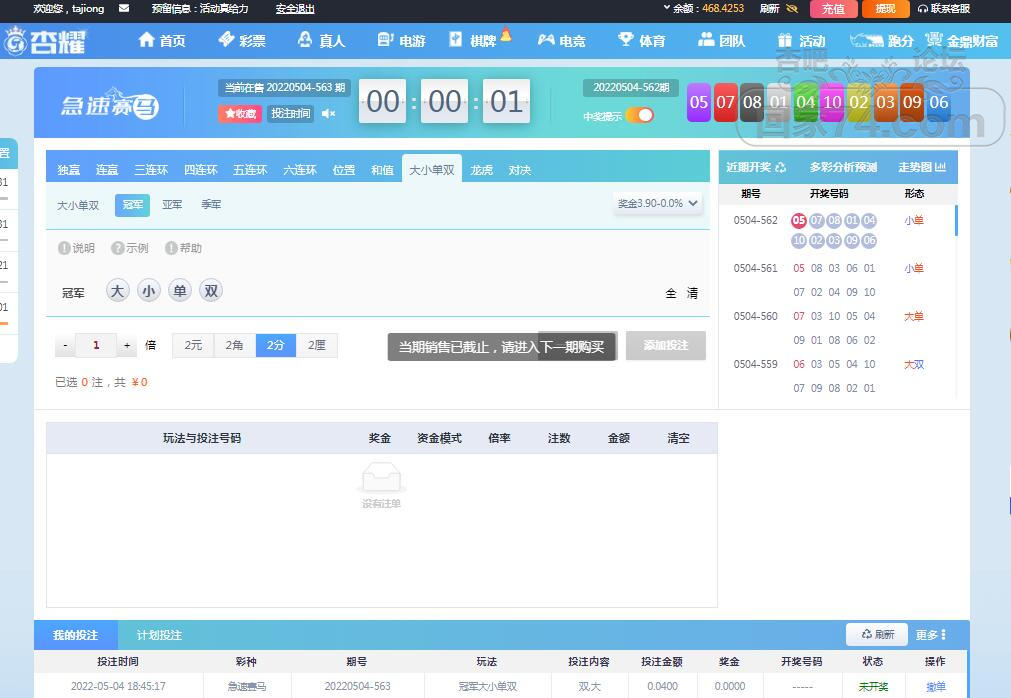The width and height of the screenshot is (1011, 698).
Task: Go to 首页 home menu
Action: coord(162,41)
